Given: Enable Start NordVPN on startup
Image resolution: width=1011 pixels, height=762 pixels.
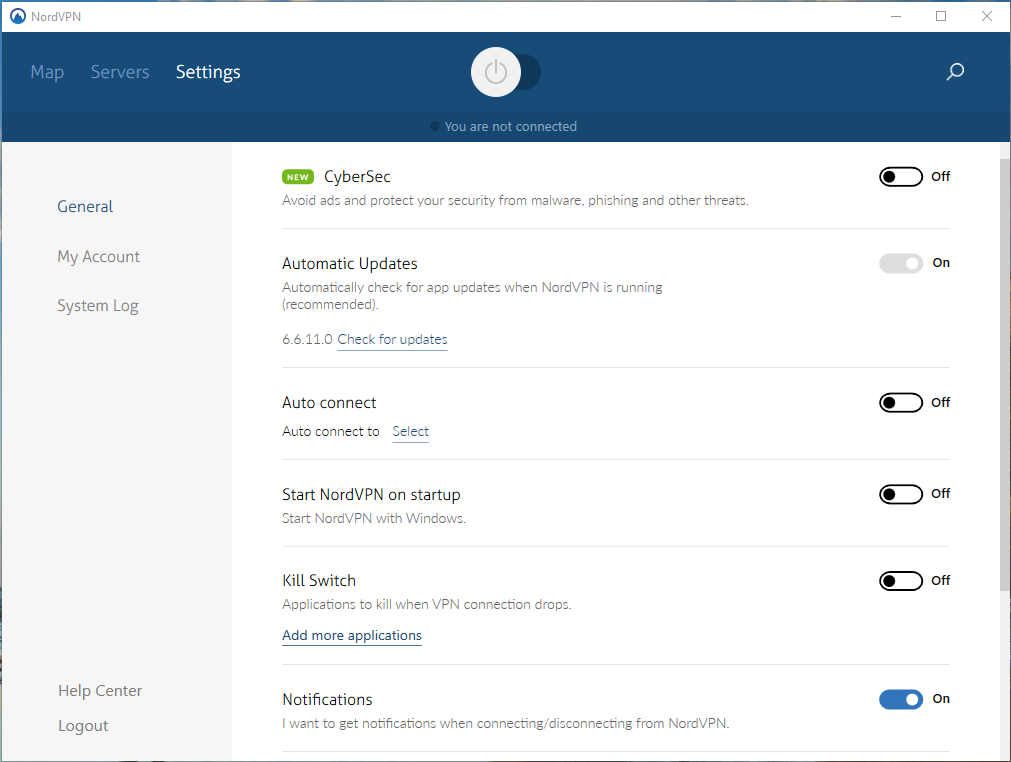Looking at the screenshot, I should [x=900, y=494].
